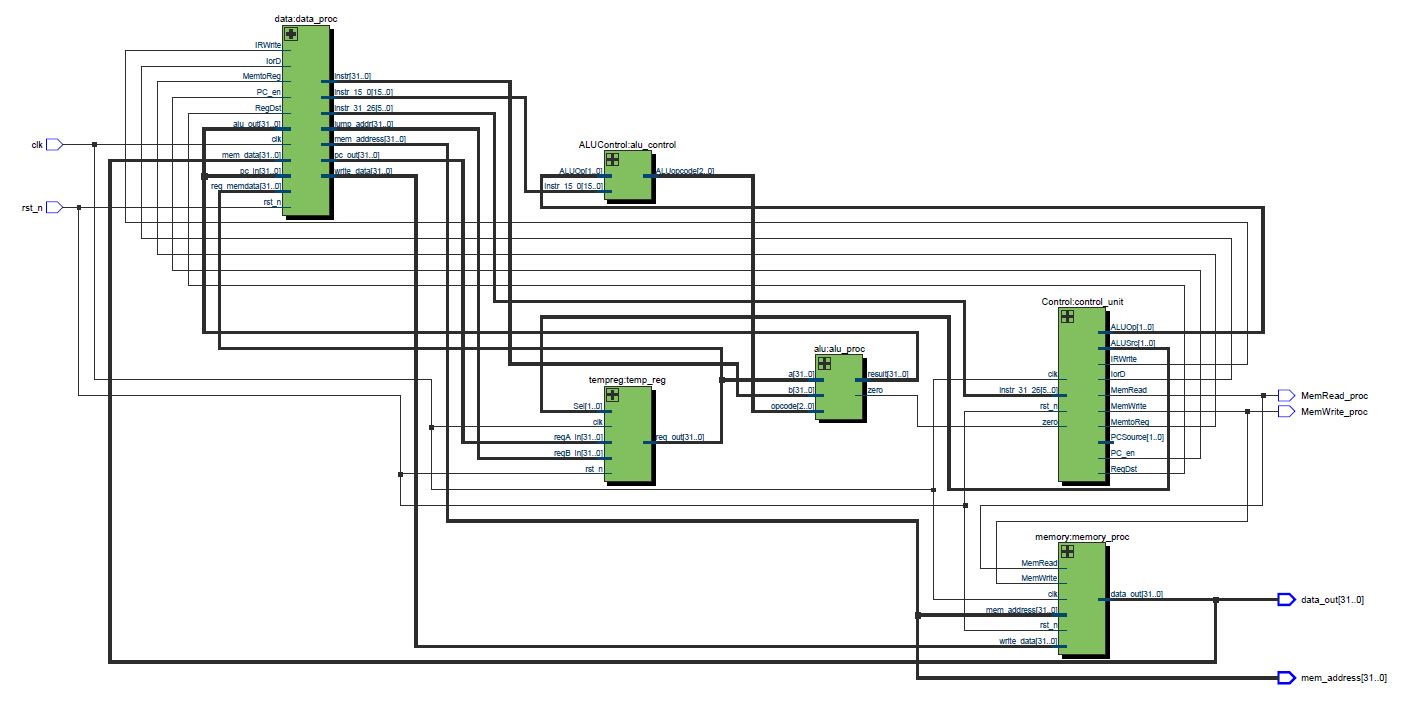Screen dimensions: 1409x727
Task: Click the jump_addr[31..0] port on data_proc
Action: tap(364, 124)
